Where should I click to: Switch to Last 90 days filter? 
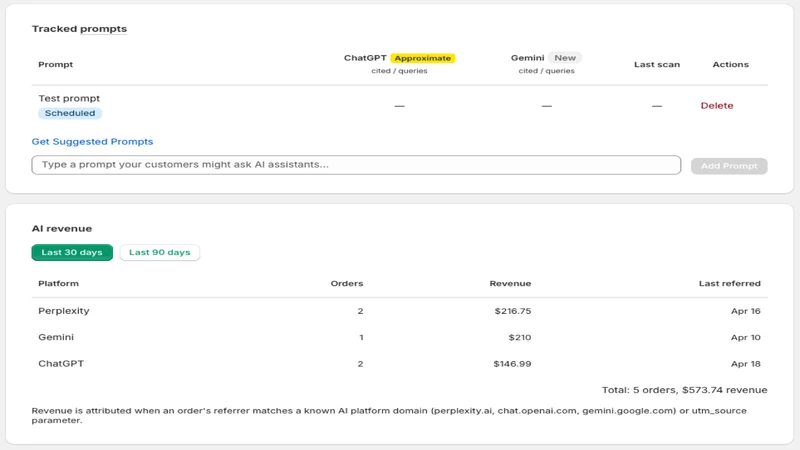click(160, 253)
